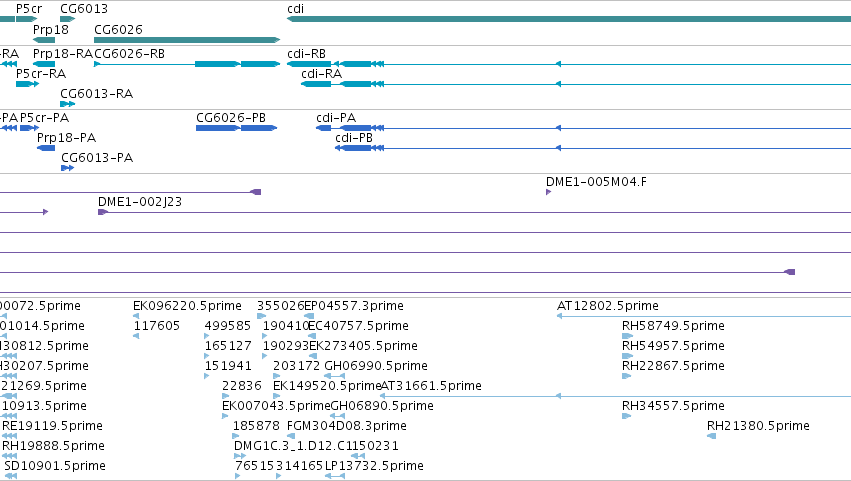Image resolution: width=851 pixels, height=481 pixels.
Task: Click the cdi-RB transcript label
Action: 307,54
